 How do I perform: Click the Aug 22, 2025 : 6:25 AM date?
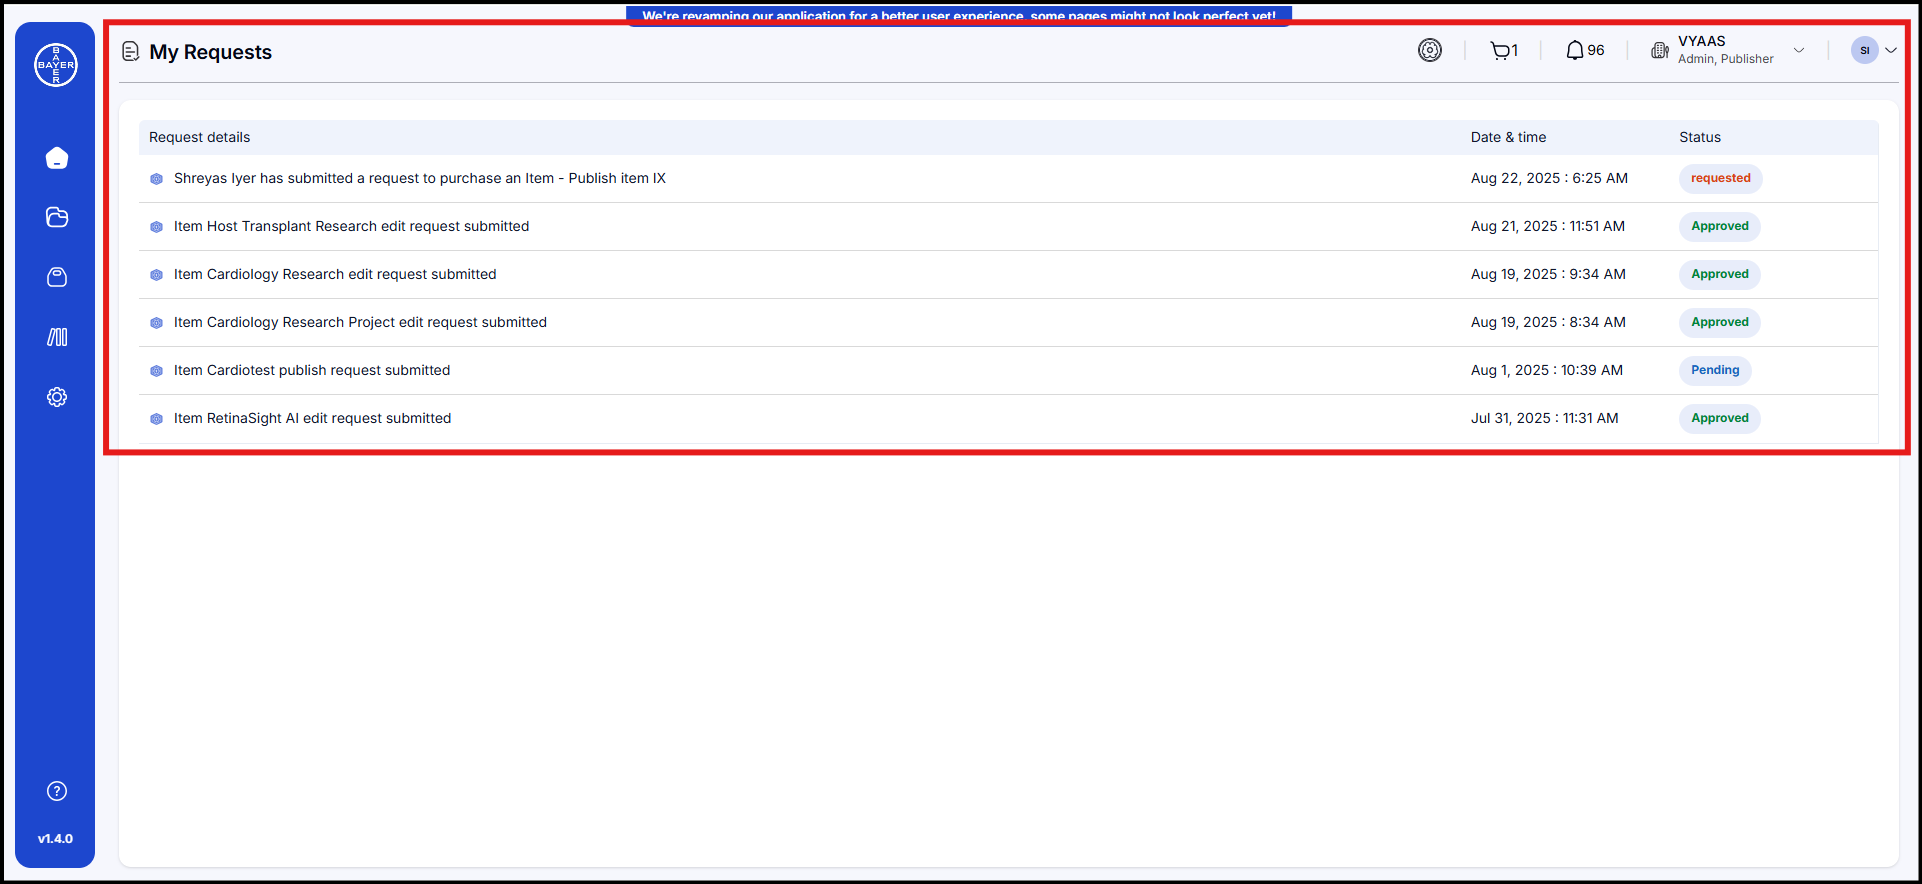click(1549, 178)
